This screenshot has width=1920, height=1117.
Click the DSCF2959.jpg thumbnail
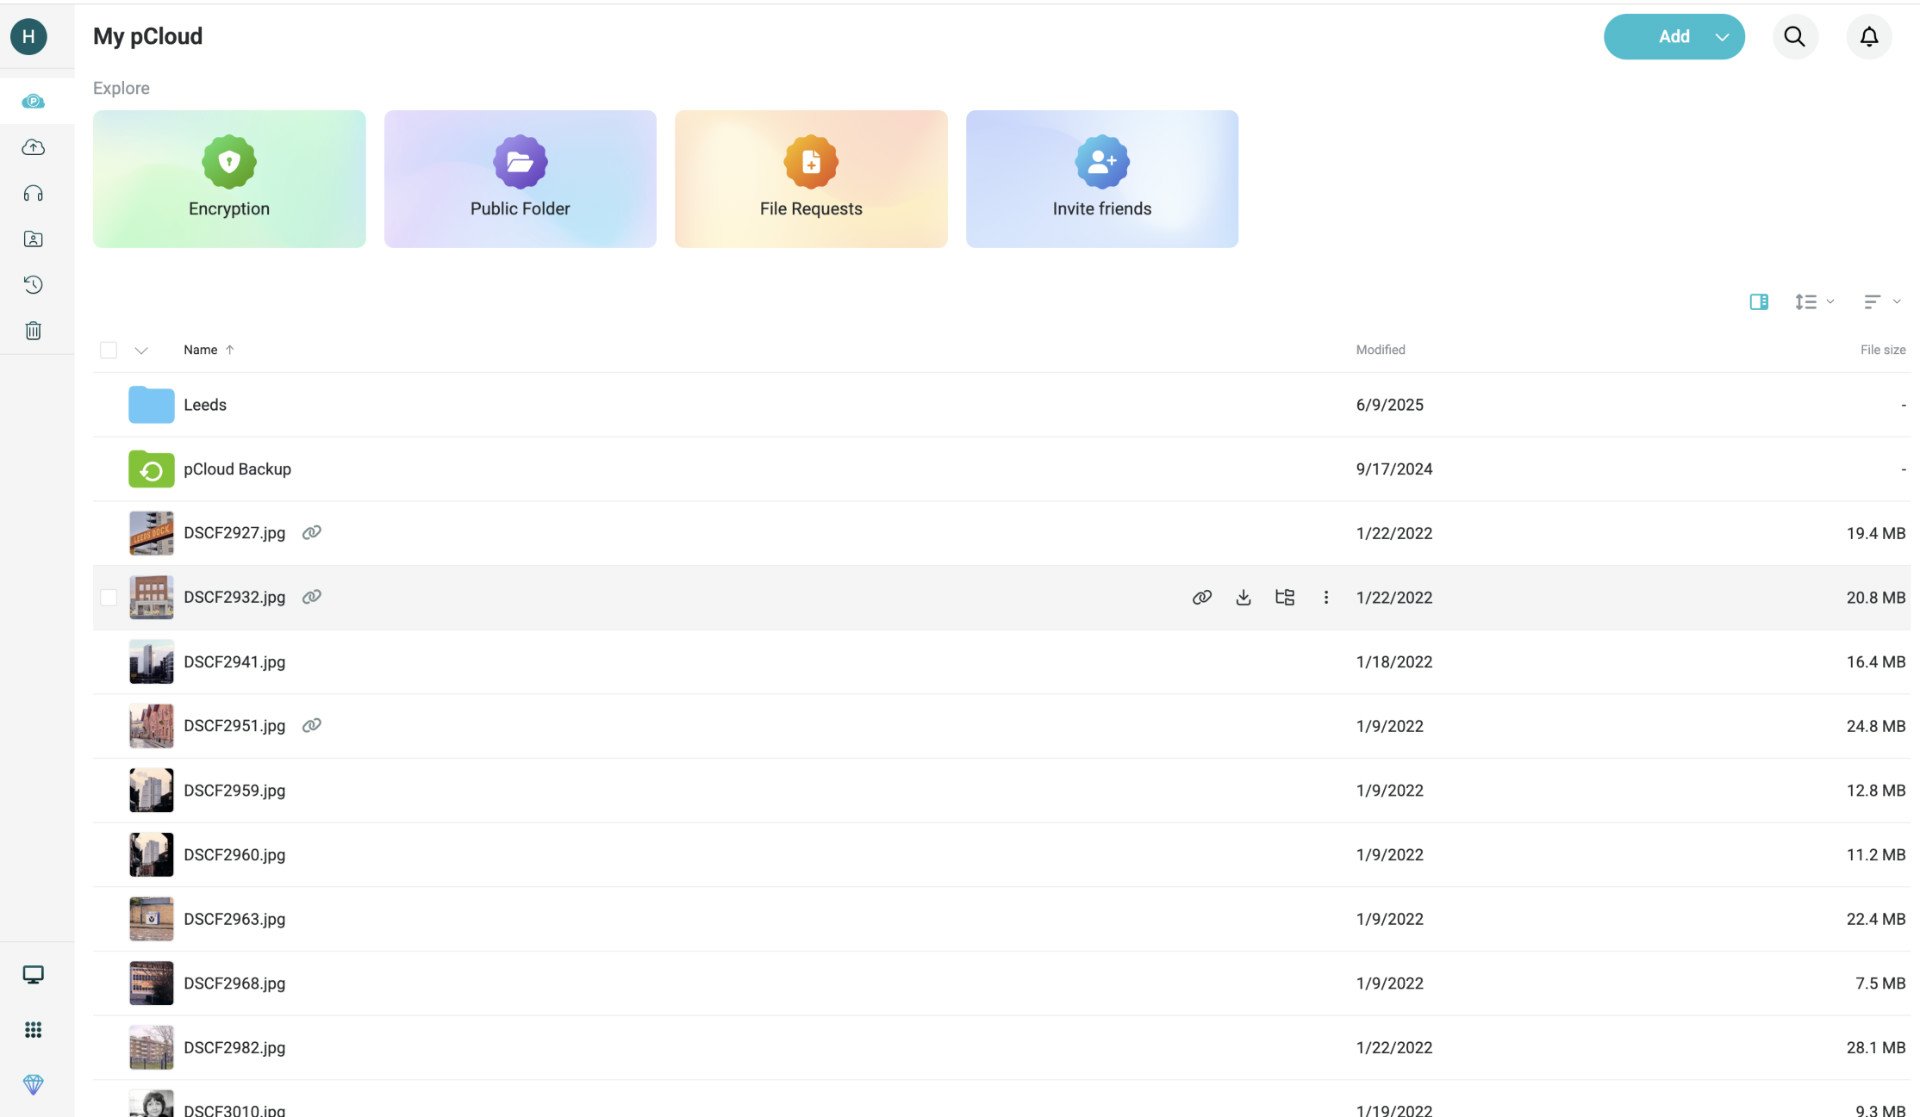(151, 790)
